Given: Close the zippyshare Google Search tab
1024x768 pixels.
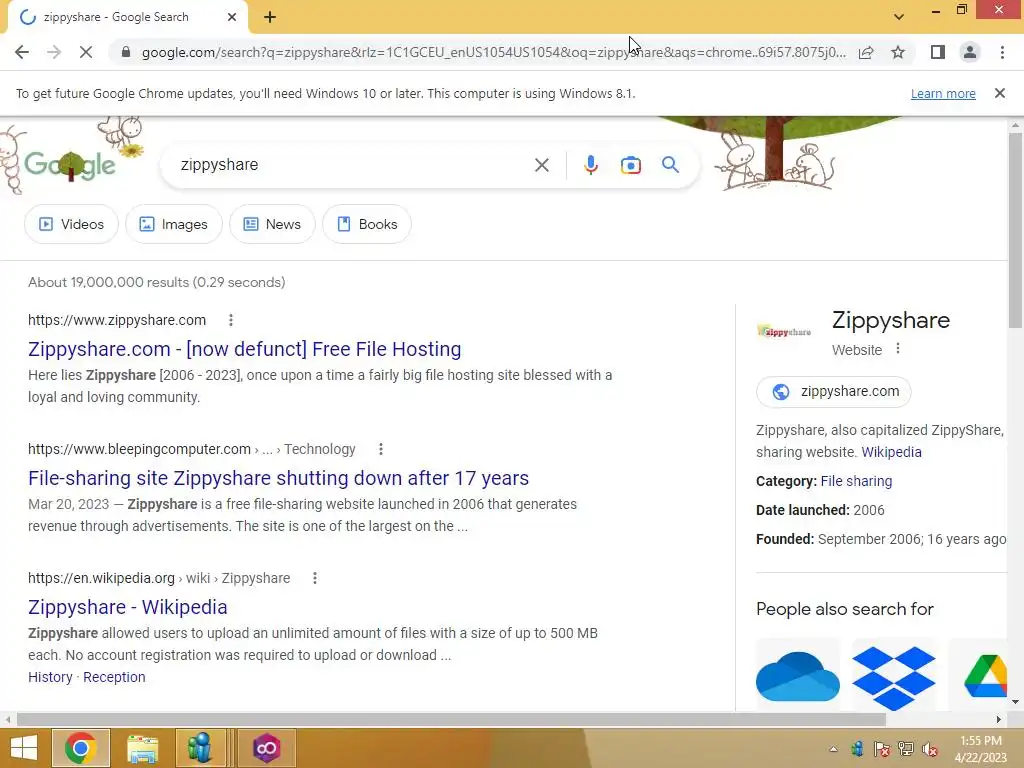Looking at the screenshot, I should (x=232, y=18).
